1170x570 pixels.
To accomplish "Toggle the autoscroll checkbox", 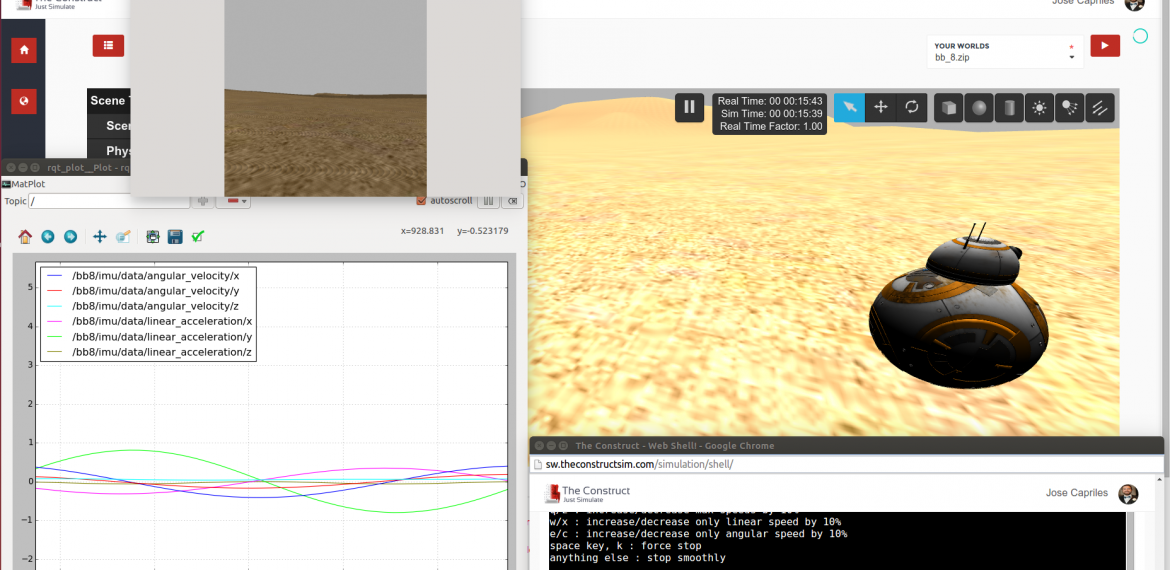I will click(421, 201).
